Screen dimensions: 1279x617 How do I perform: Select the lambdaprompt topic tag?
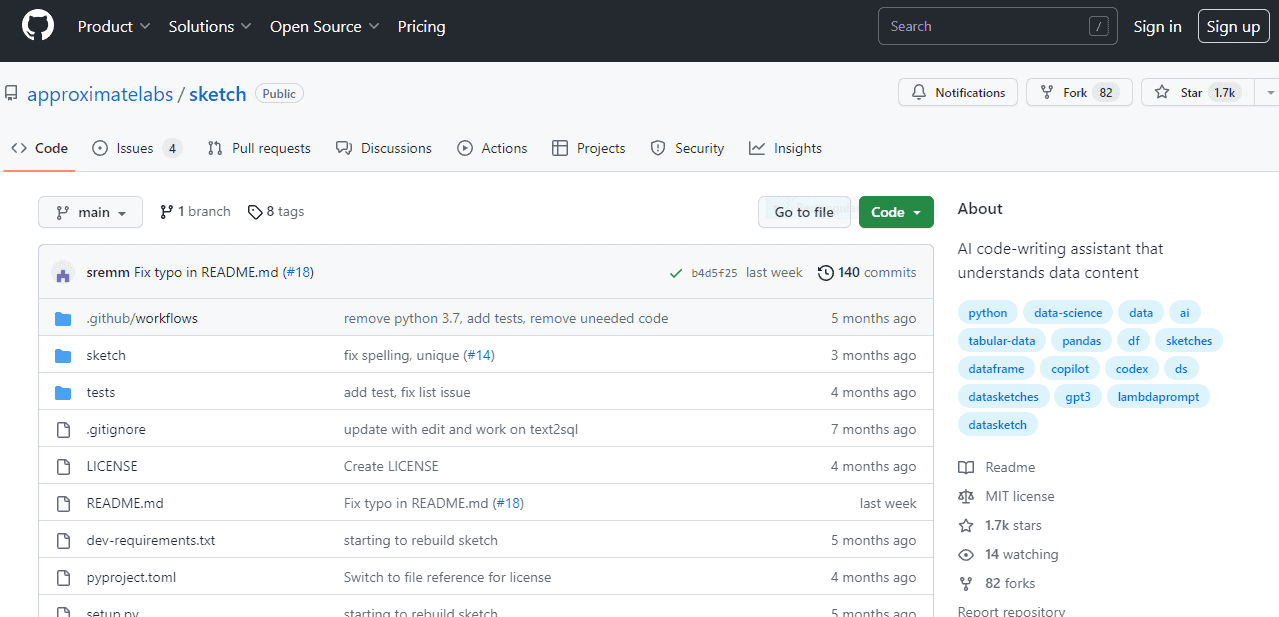(1159, 397)
